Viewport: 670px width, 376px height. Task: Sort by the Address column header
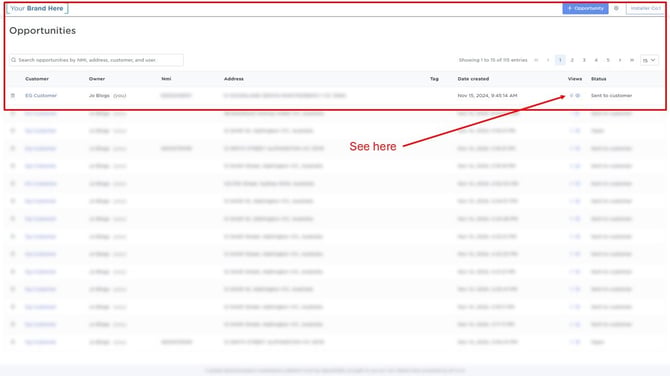click(x=234, y=79)
